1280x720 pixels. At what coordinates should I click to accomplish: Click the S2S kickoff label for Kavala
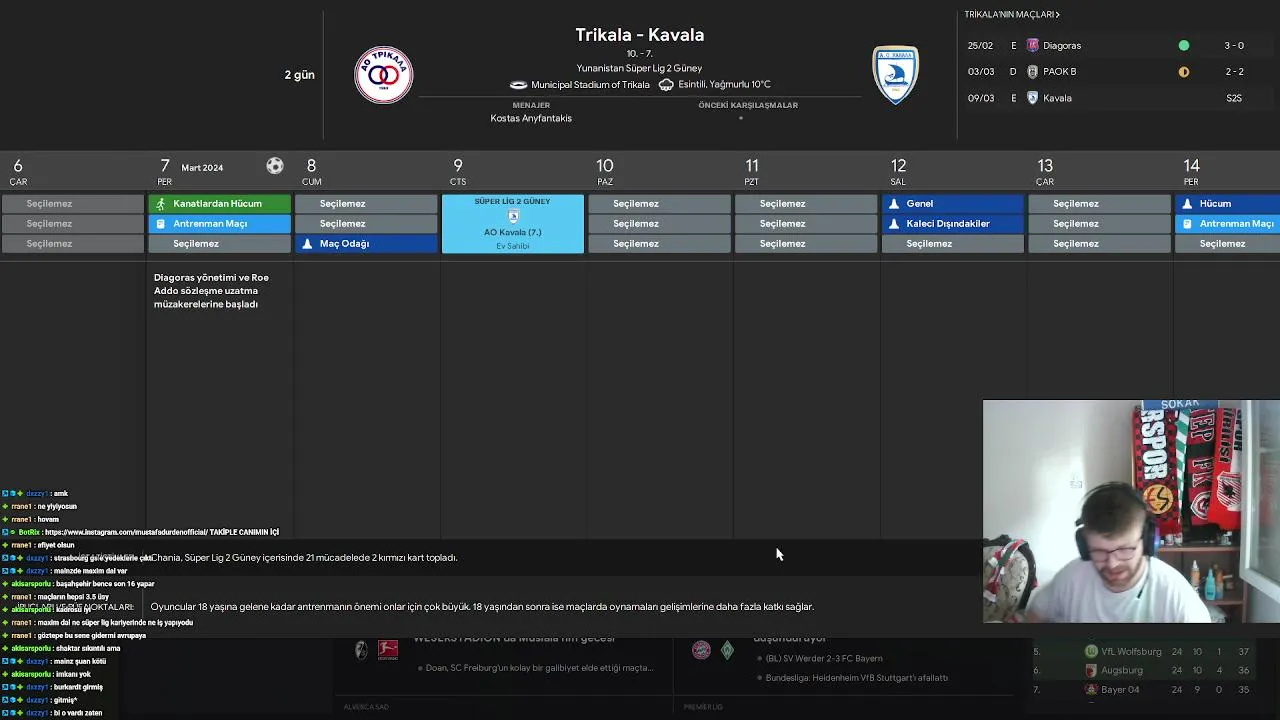pos(1234,98)
